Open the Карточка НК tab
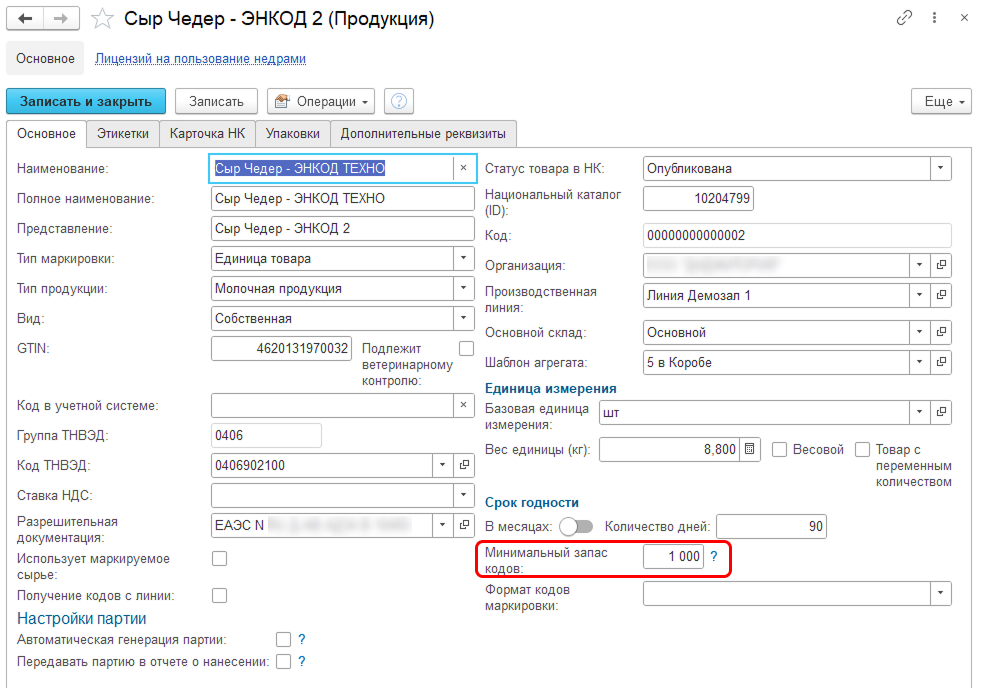Image resolution: width=981 pixels, height=688 pixels. pyautogui.click(x=206, y=133)
